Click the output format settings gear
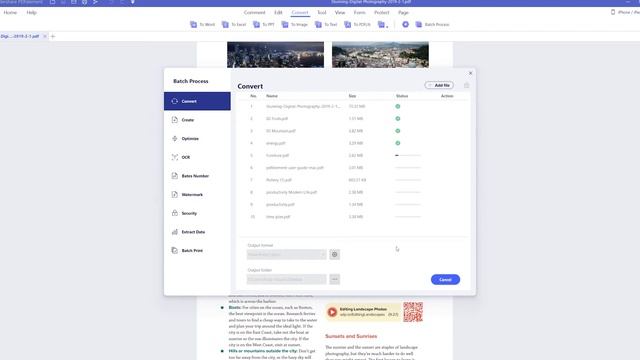The height and width of the screenshot is (360, 640). click(335, 254)
